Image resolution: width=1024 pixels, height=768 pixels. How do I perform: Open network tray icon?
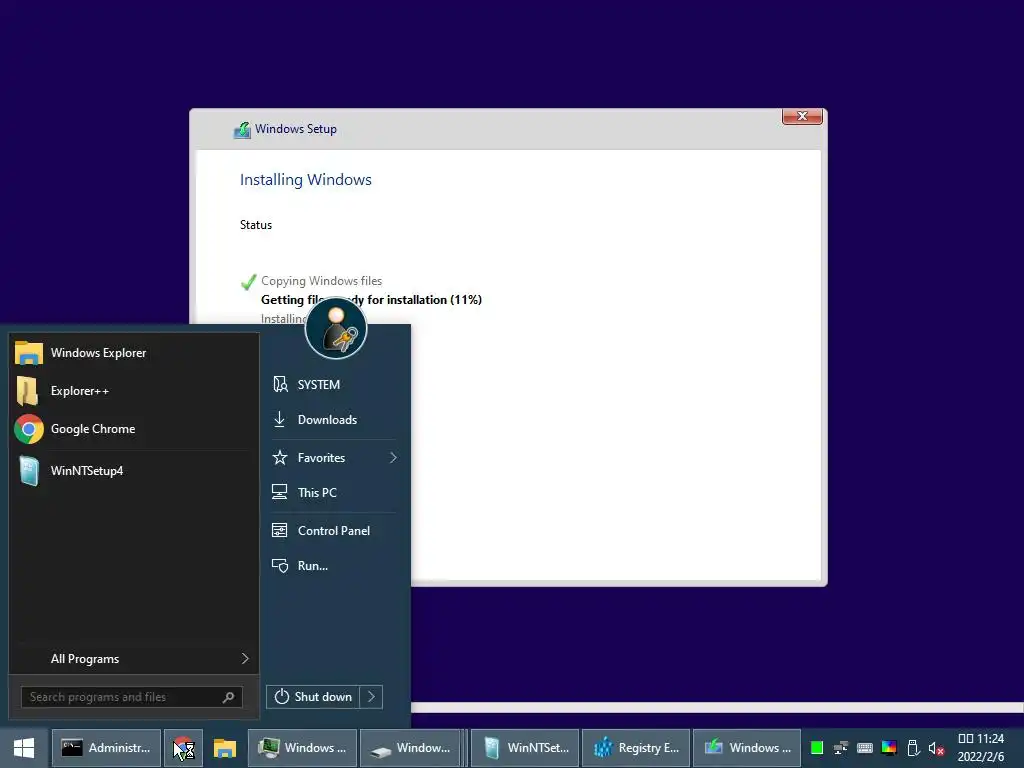[841, 748]
